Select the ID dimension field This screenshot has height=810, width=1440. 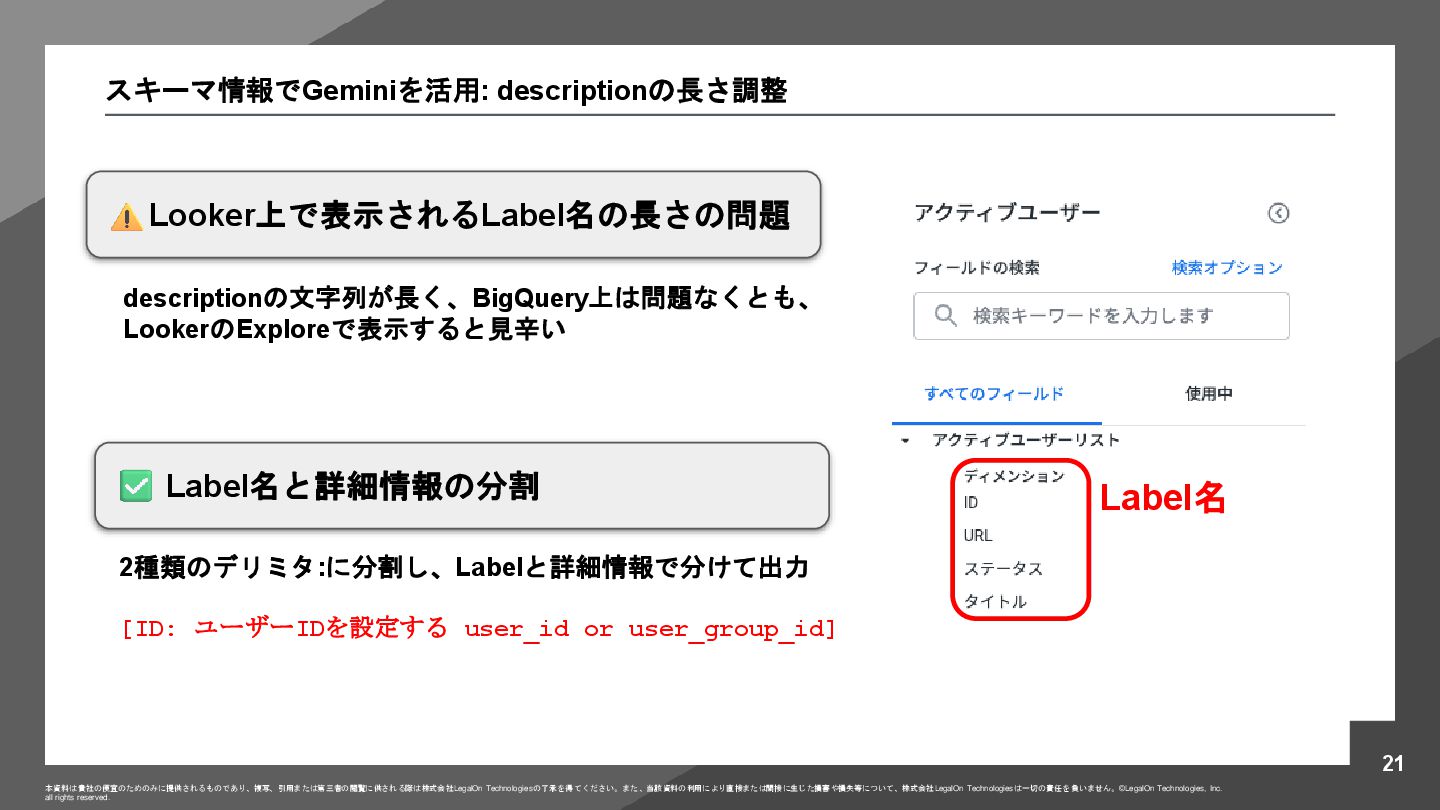click(971, 503)
